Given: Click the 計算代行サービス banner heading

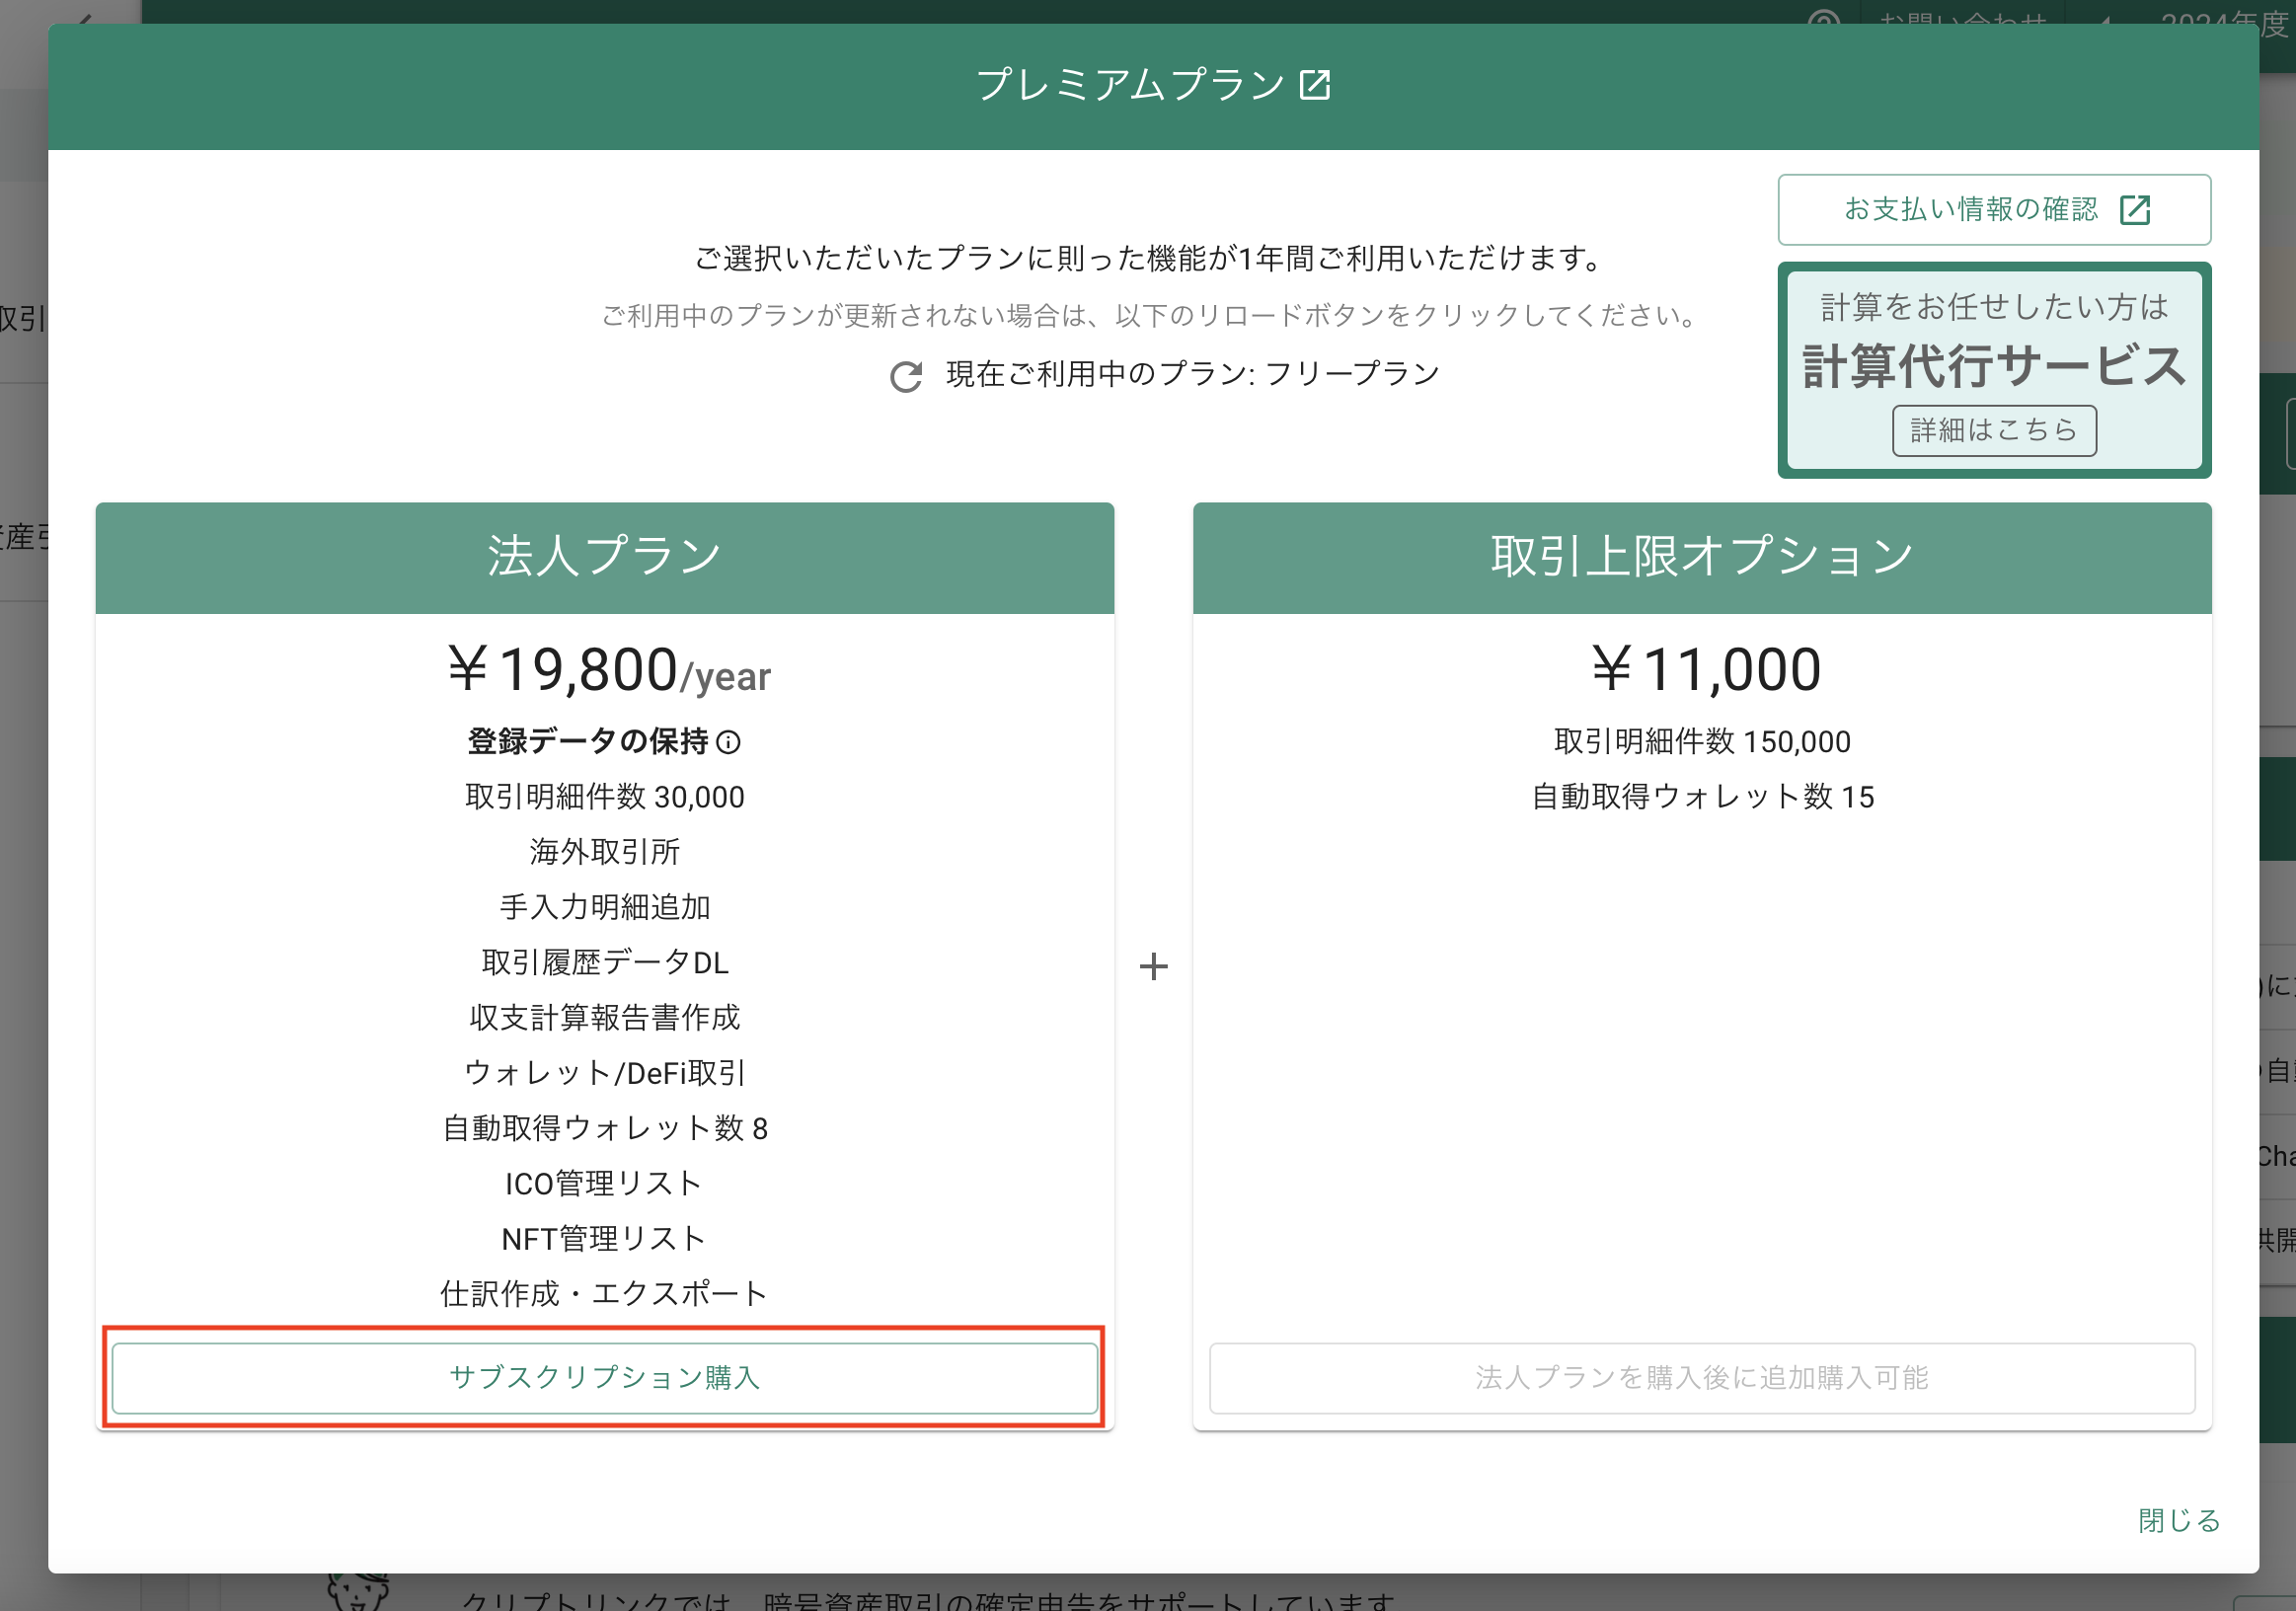Looking at the screenshot, I should click(1993, 365).
